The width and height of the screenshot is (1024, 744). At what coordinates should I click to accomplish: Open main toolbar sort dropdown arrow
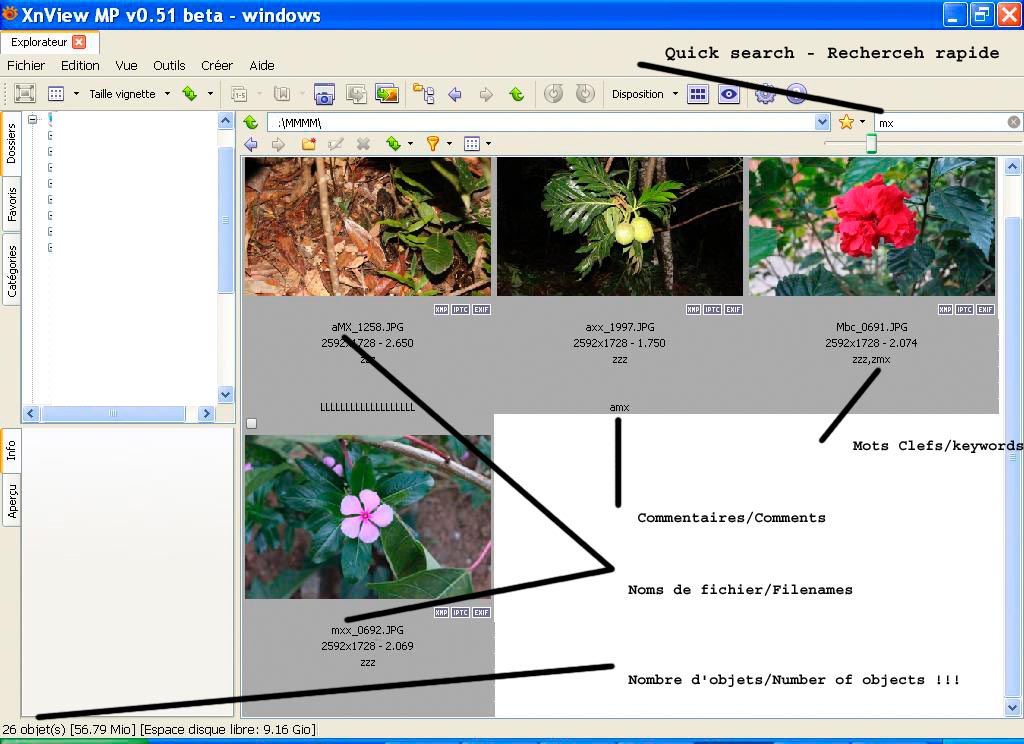pos(210,93)
